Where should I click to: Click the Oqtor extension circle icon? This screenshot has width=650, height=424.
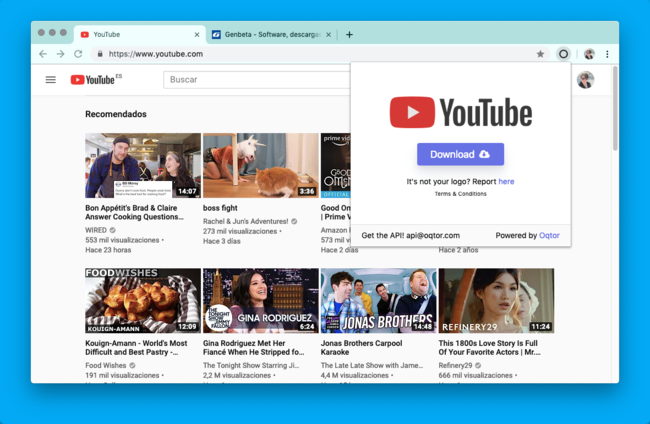(563, 54)
